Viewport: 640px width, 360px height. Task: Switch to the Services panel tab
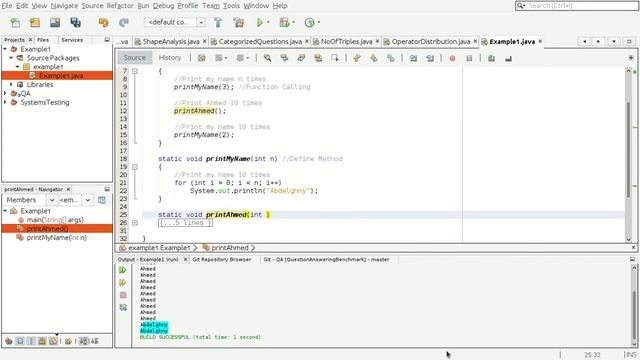click(72, 40)
